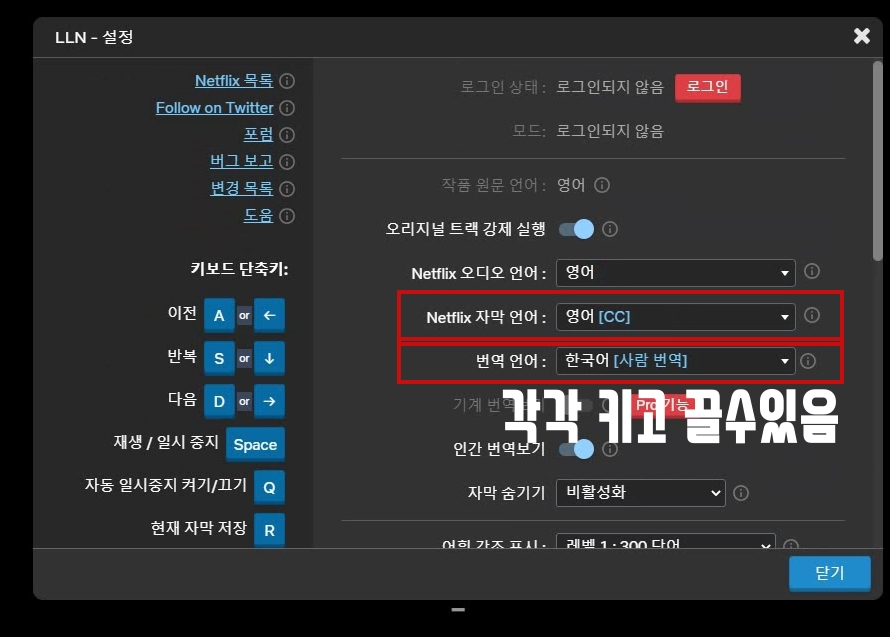The width and height of the screenshot is (890, 637).
Task: Close the LLN 설정 dialog with X
Action: click(862, 36)
